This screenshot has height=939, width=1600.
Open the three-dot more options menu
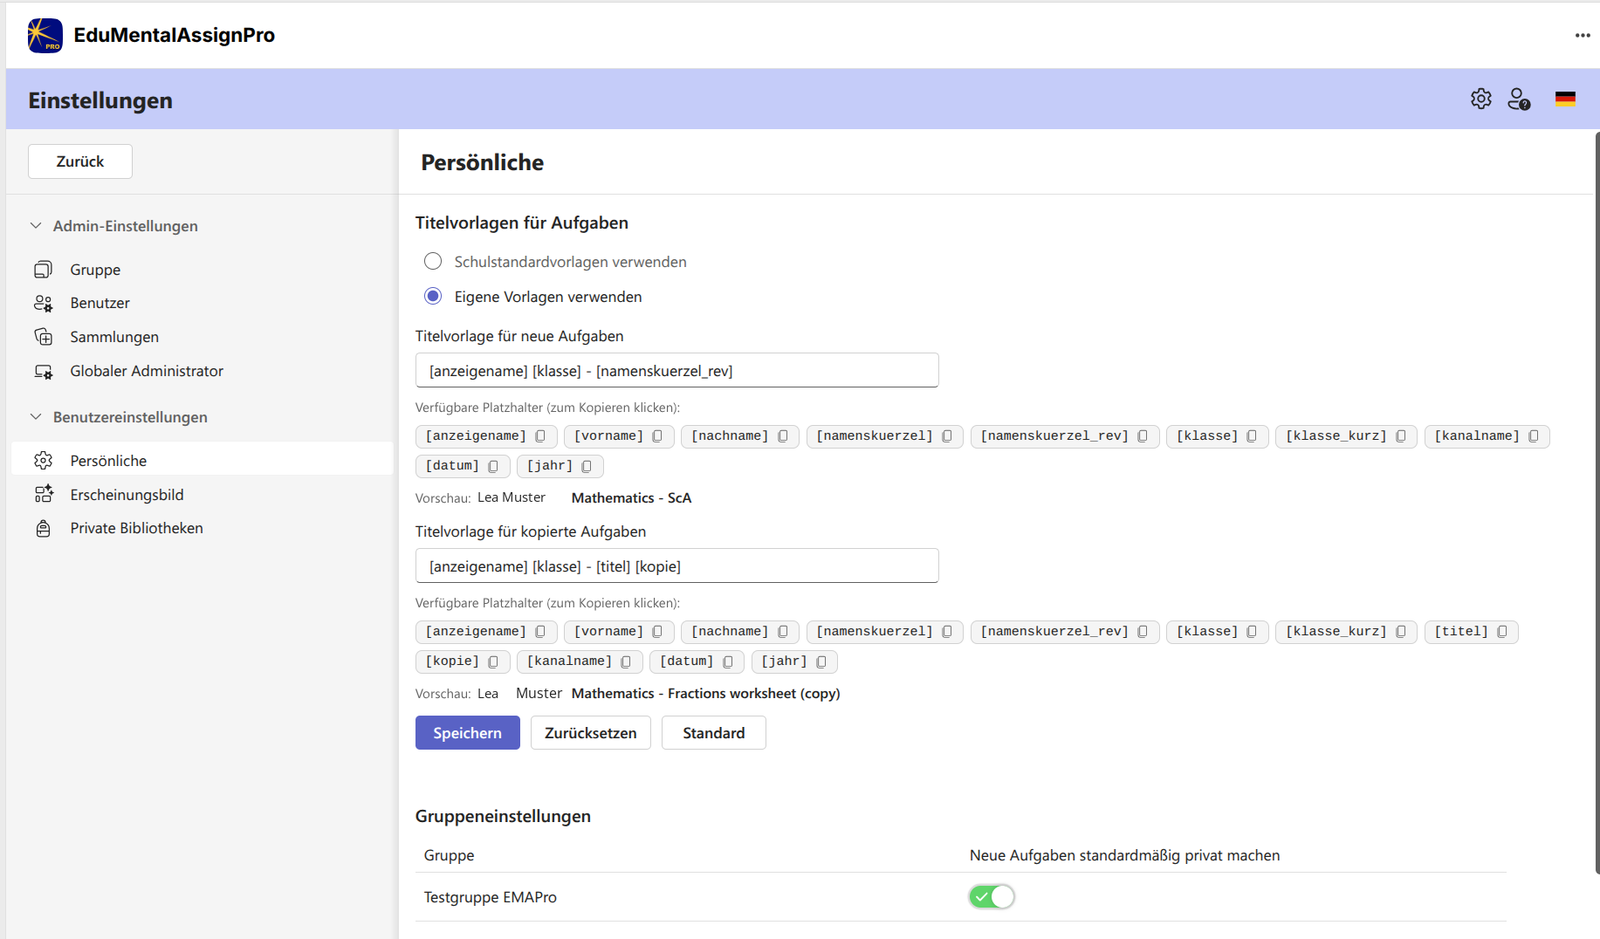[x=1582, y=35]
